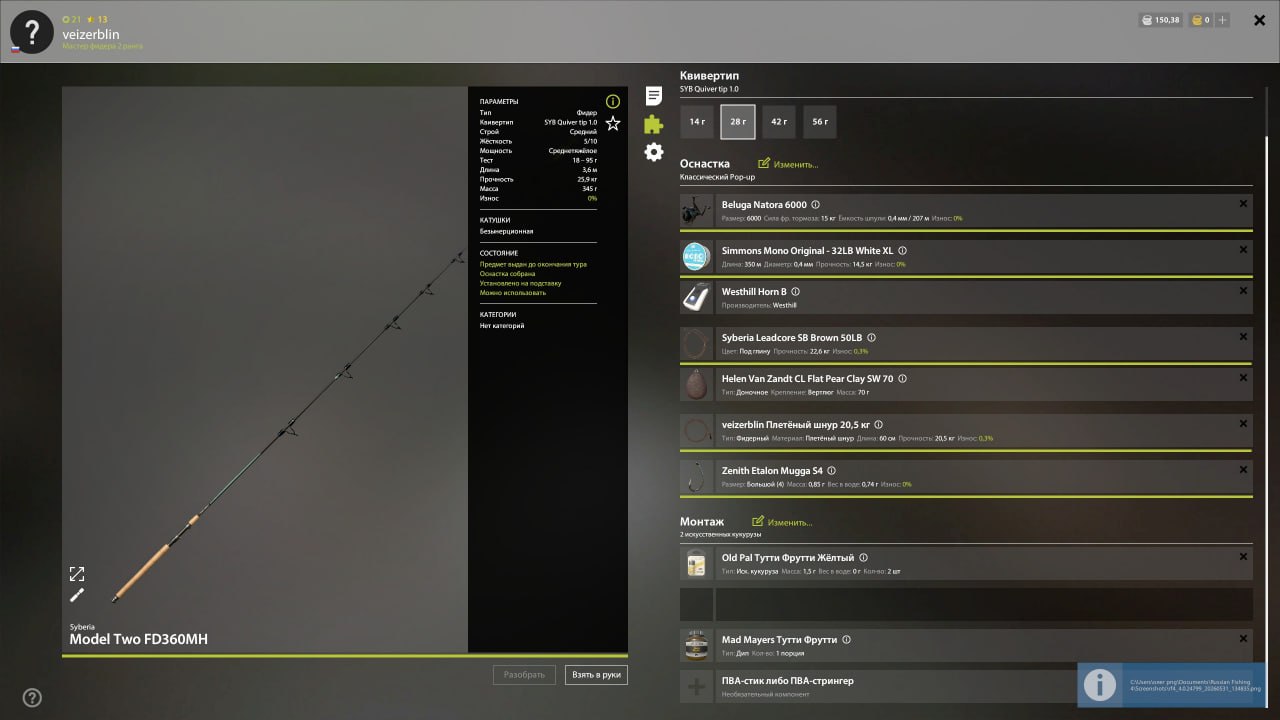Click the Плетёный шнур leader icon

tap(696, 431)
